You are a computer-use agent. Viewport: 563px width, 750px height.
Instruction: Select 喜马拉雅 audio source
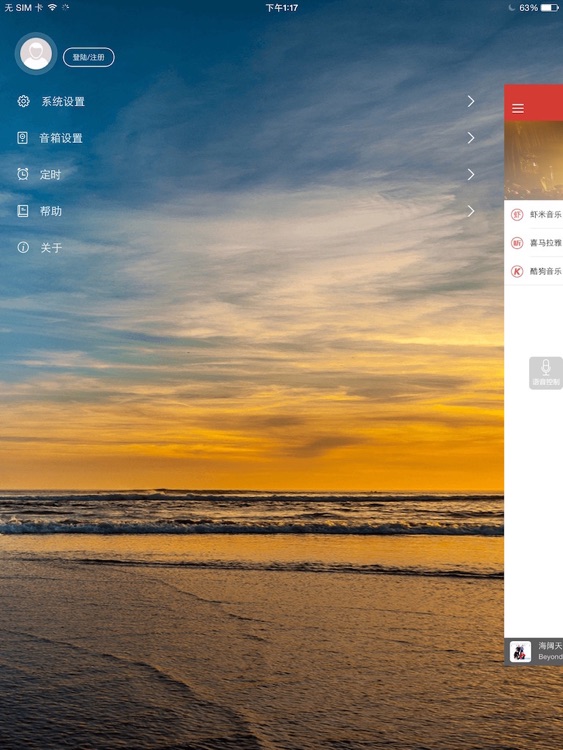point(534,243)
